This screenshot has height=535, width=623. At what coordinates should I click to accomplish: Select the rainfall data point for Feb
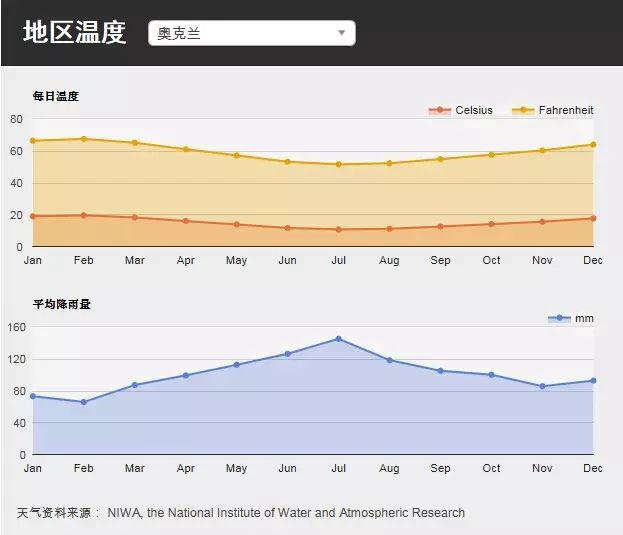coord(84,402)
